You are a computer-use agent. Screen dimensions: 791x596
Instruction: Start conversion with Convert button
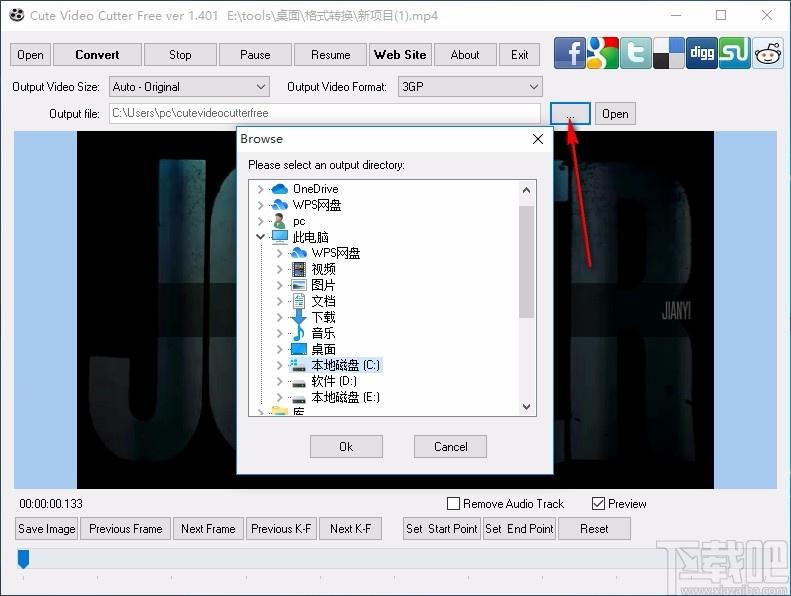pyautogui.click(x=97, y=55)
